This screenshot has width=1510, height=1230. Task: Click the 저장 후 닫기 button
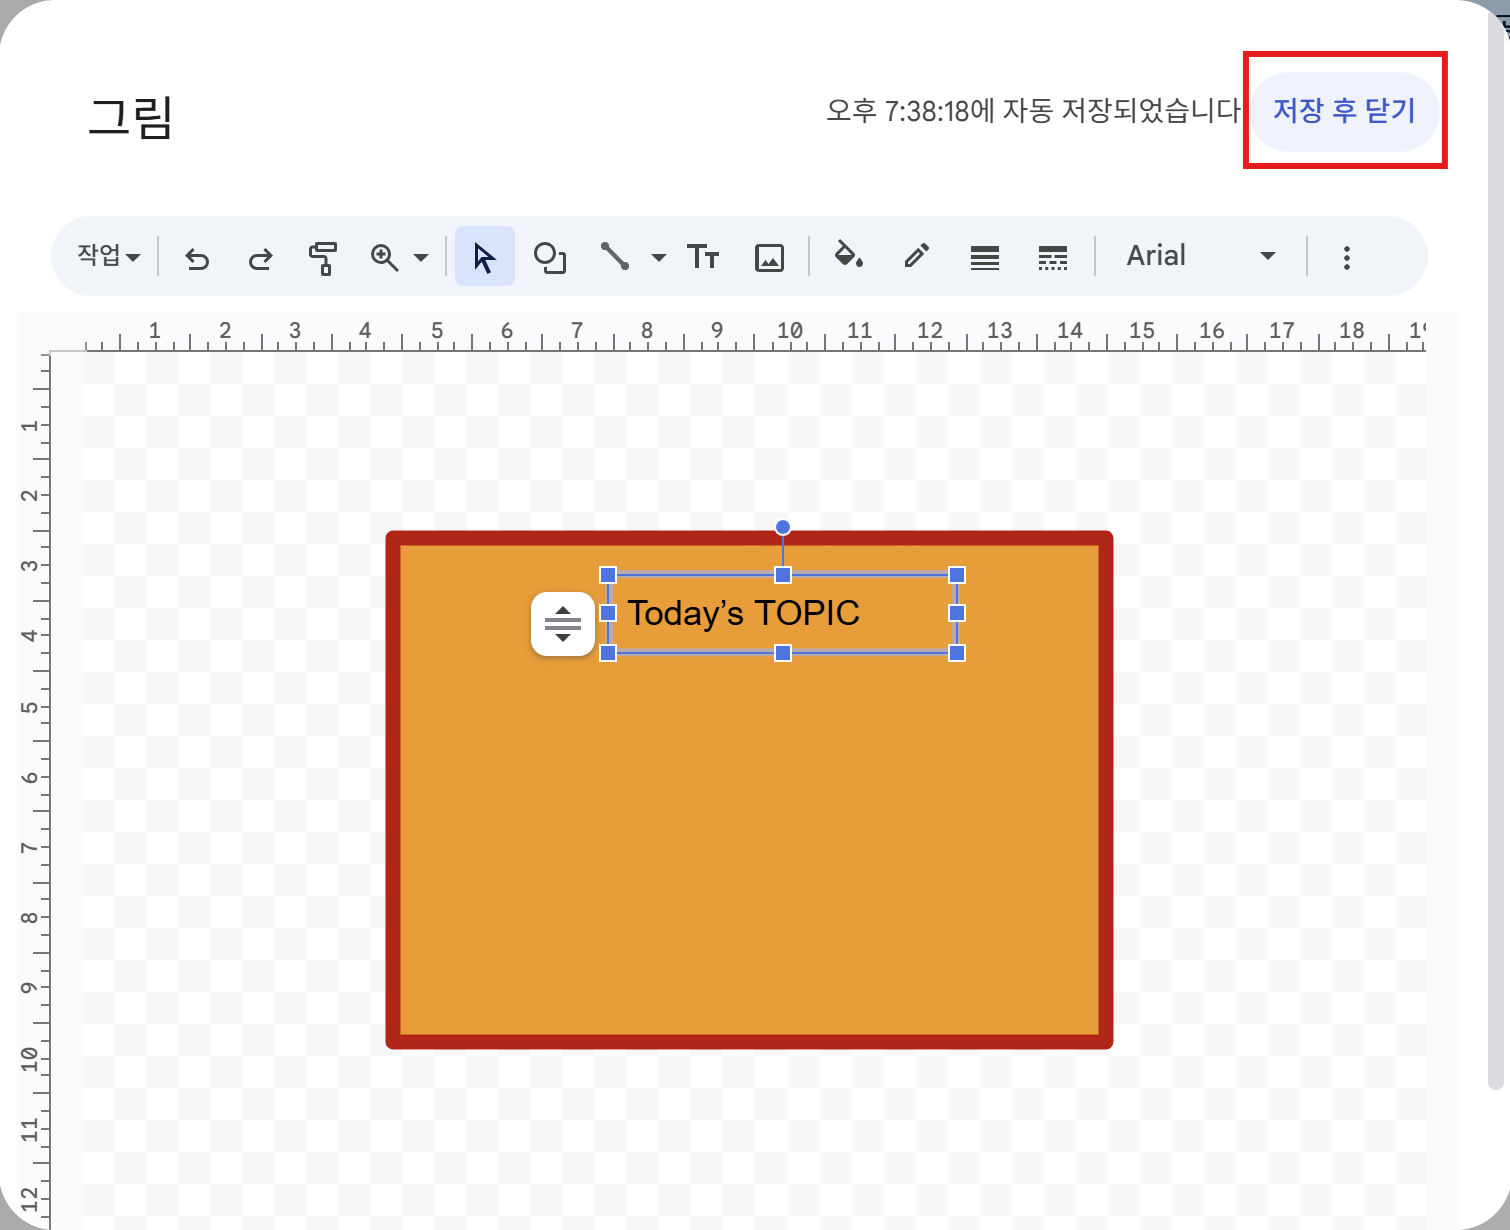point(1345,111)
